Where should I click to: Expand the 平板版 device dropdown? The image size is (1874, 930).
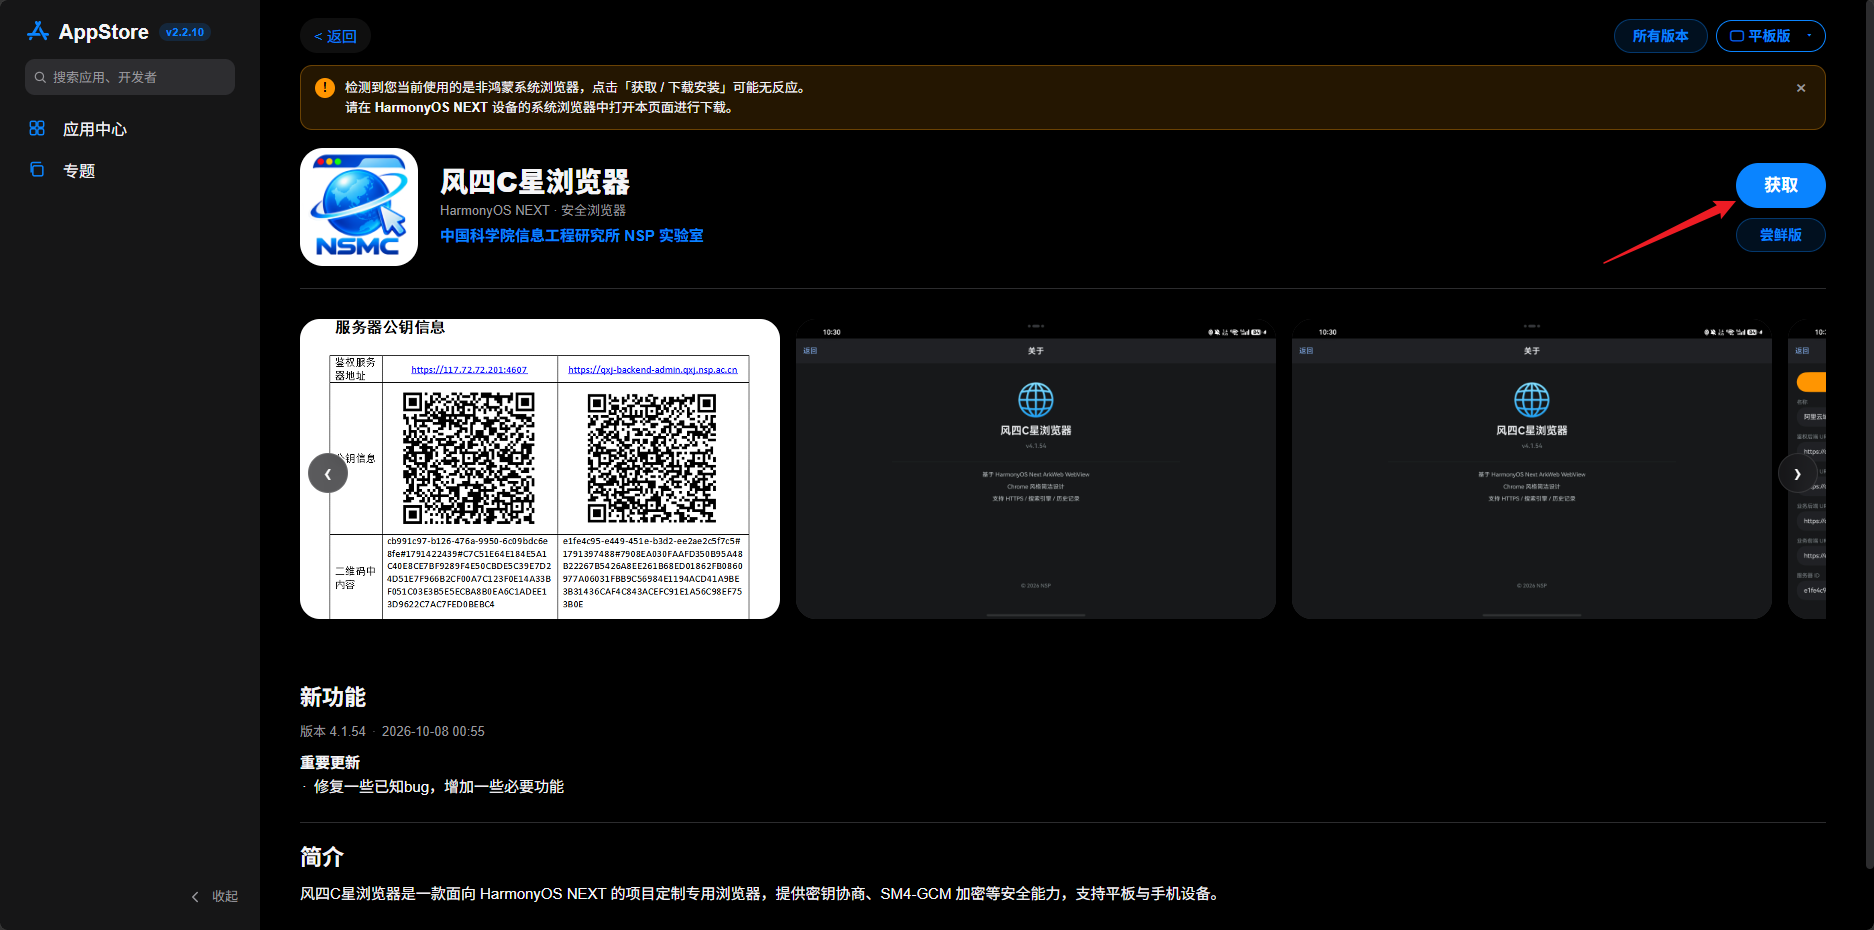pyautogui.click(x=1770, y=36)
